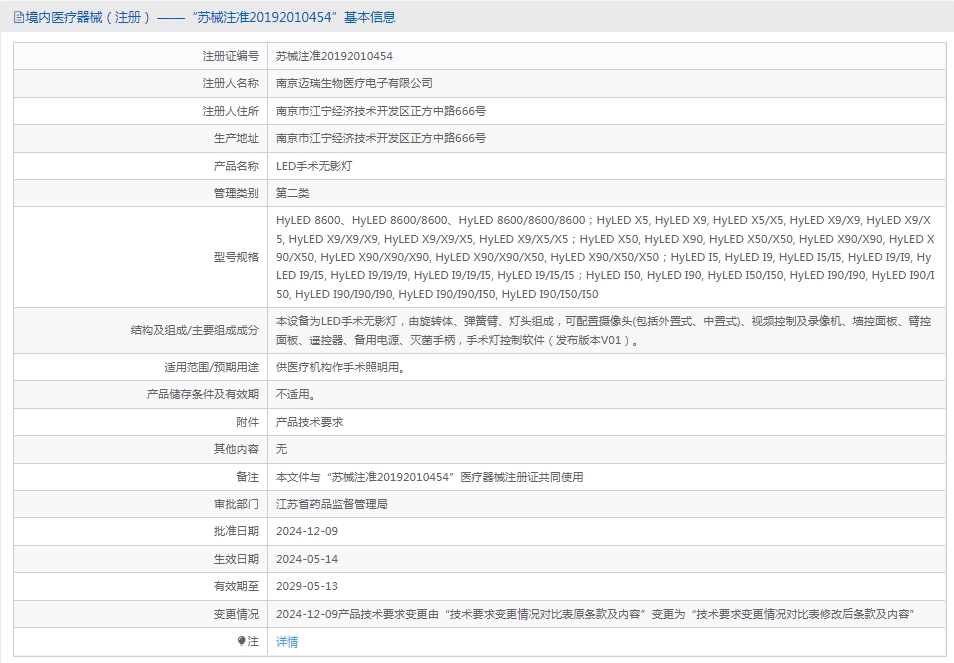954x663 pixels.
Task: Click the address in the 注册人住所 row
Action: click(x=381, y=111)
